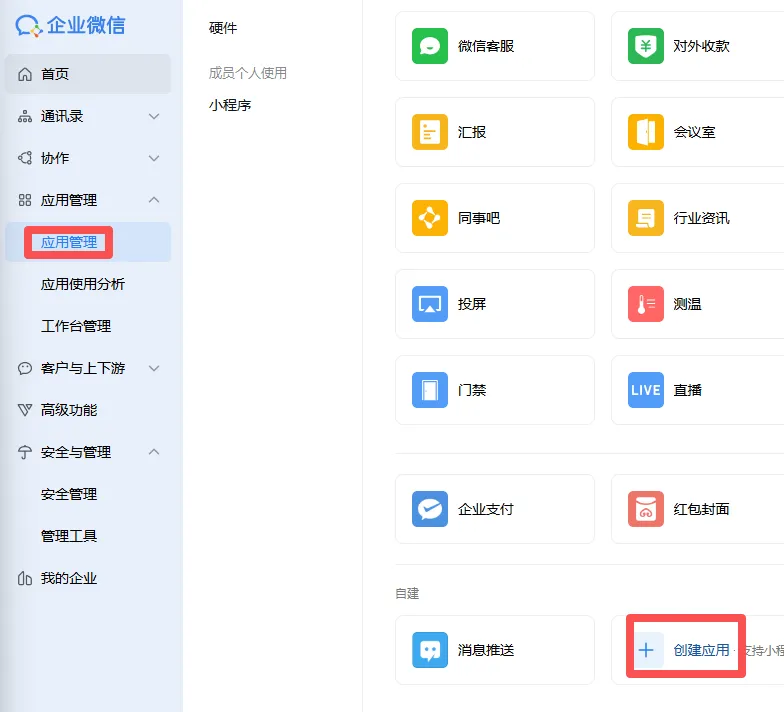The height and width of the screenshot is (712, 784).
Task: Click the 安全与管理 umbrella icon
Action: point(24,452)
